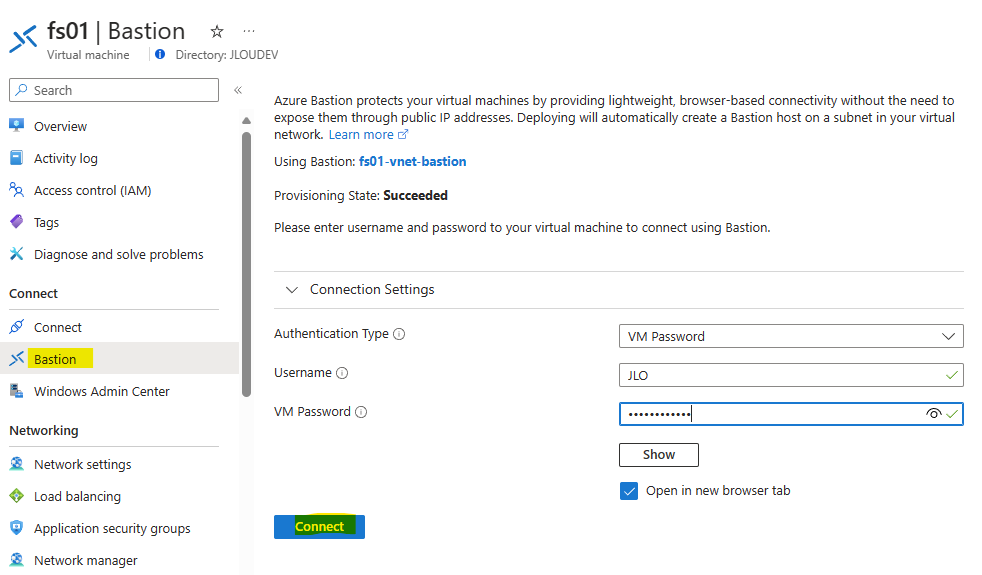The height and width of the screenshot is (575, 982).
Task: Click the Username field containing JLO
Action: (791, 375)
